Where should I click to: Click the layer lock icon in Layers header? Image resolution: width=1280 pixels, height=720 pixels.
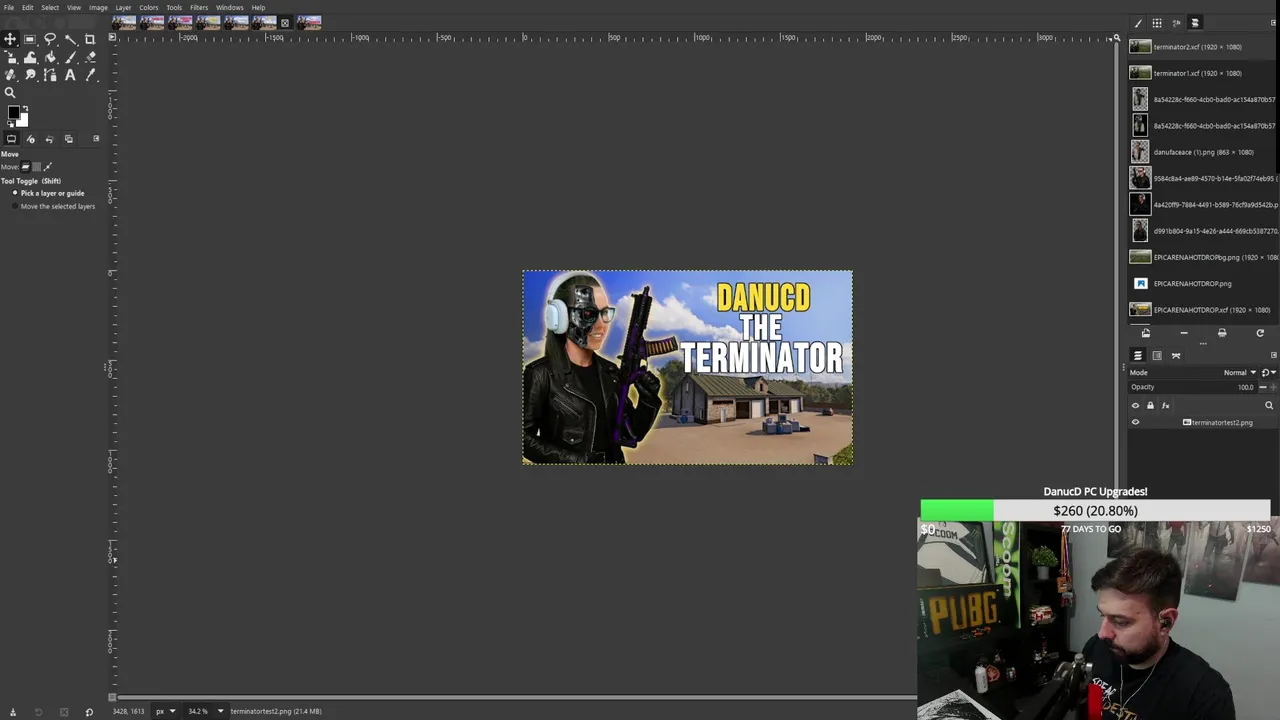(1150, 405)
